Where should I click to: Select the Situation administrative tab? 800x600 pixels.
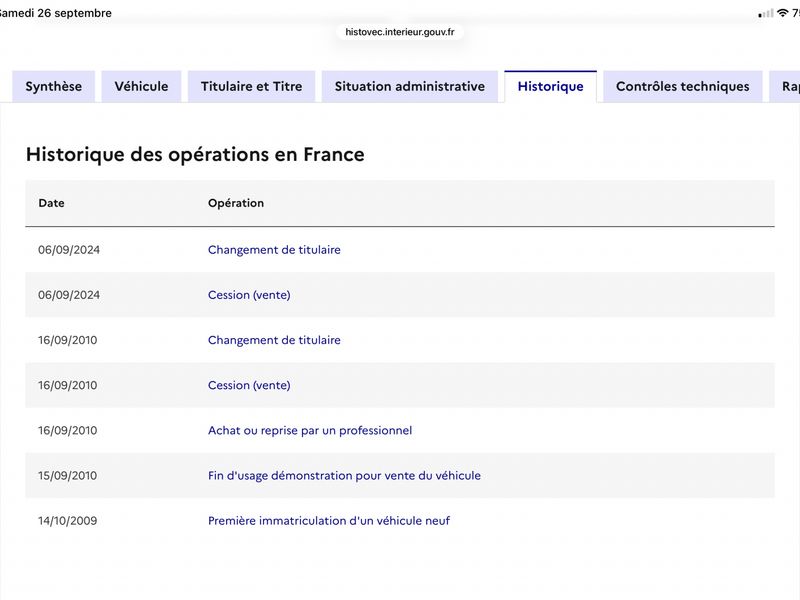click(x=410, y=87)
